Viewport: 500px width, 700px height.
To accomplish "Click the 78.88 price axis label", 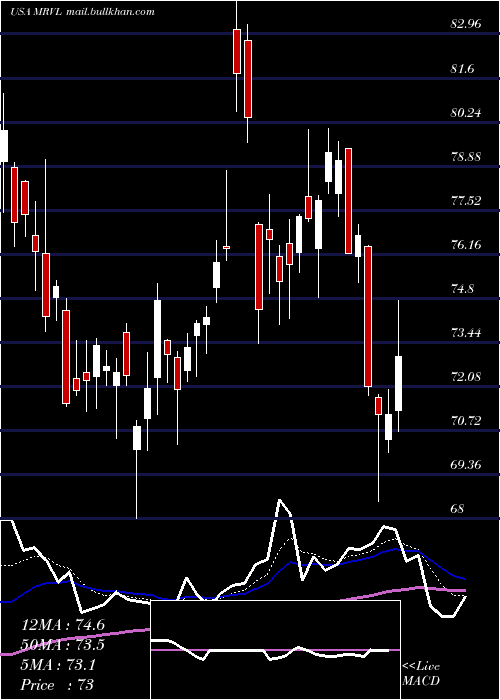I will tap(466, 157).
